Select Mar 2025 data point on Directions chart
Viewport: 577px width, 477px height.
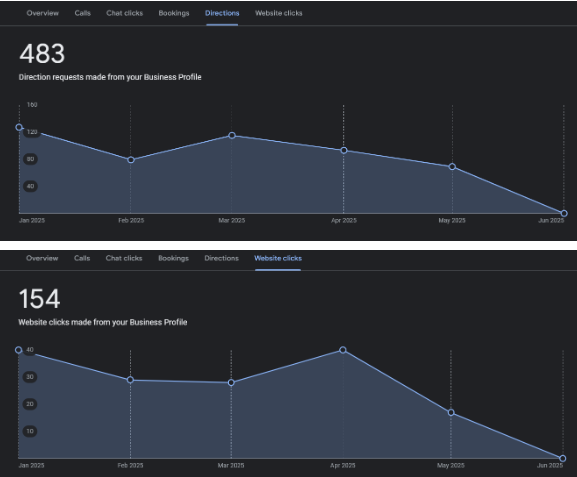tap(232, 135)
